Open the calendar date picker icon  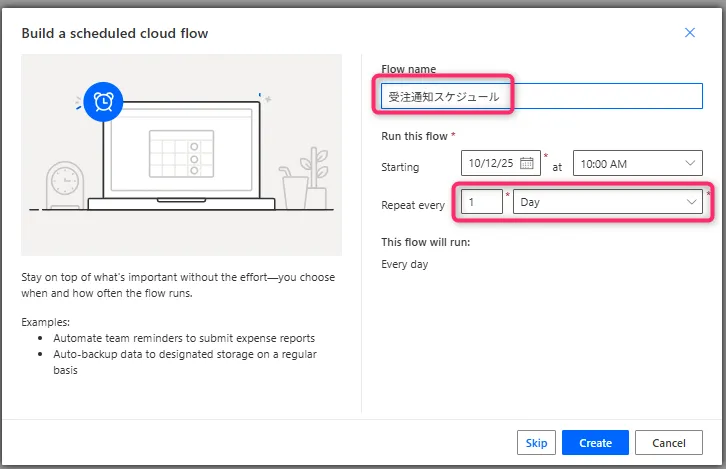coord(527,164)
